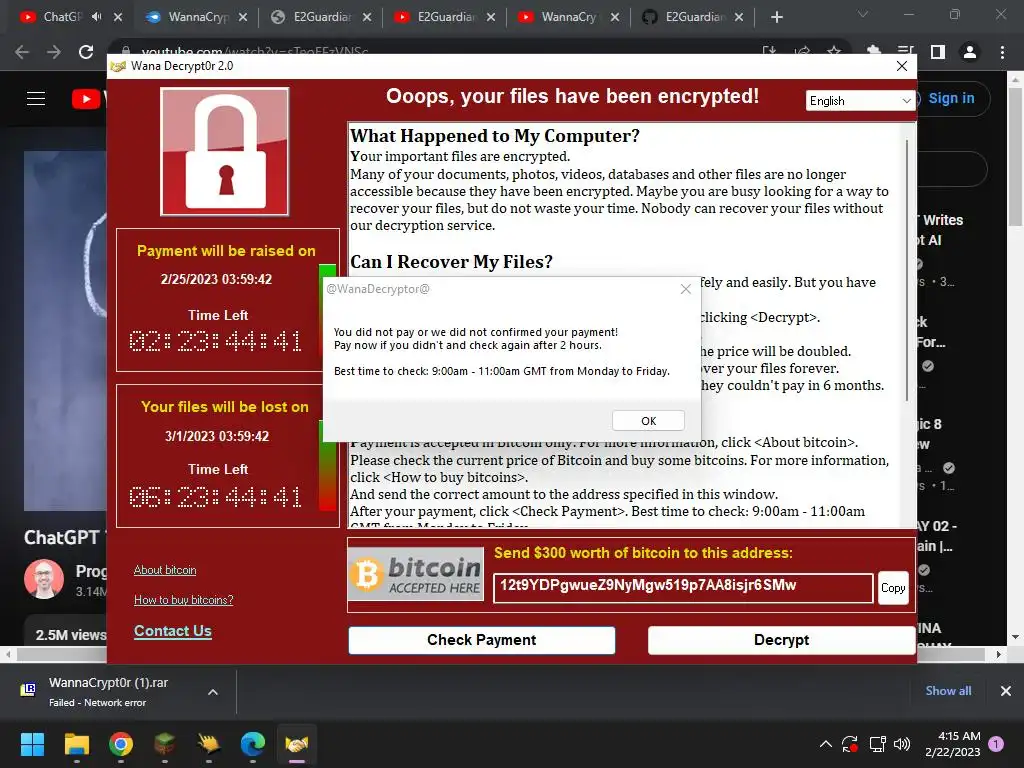The height and width of the screenshot is (768, 1024).
Task: Click the browser page vertical scrollbar
Action: pyautogui.click(x=1015, y=156)
